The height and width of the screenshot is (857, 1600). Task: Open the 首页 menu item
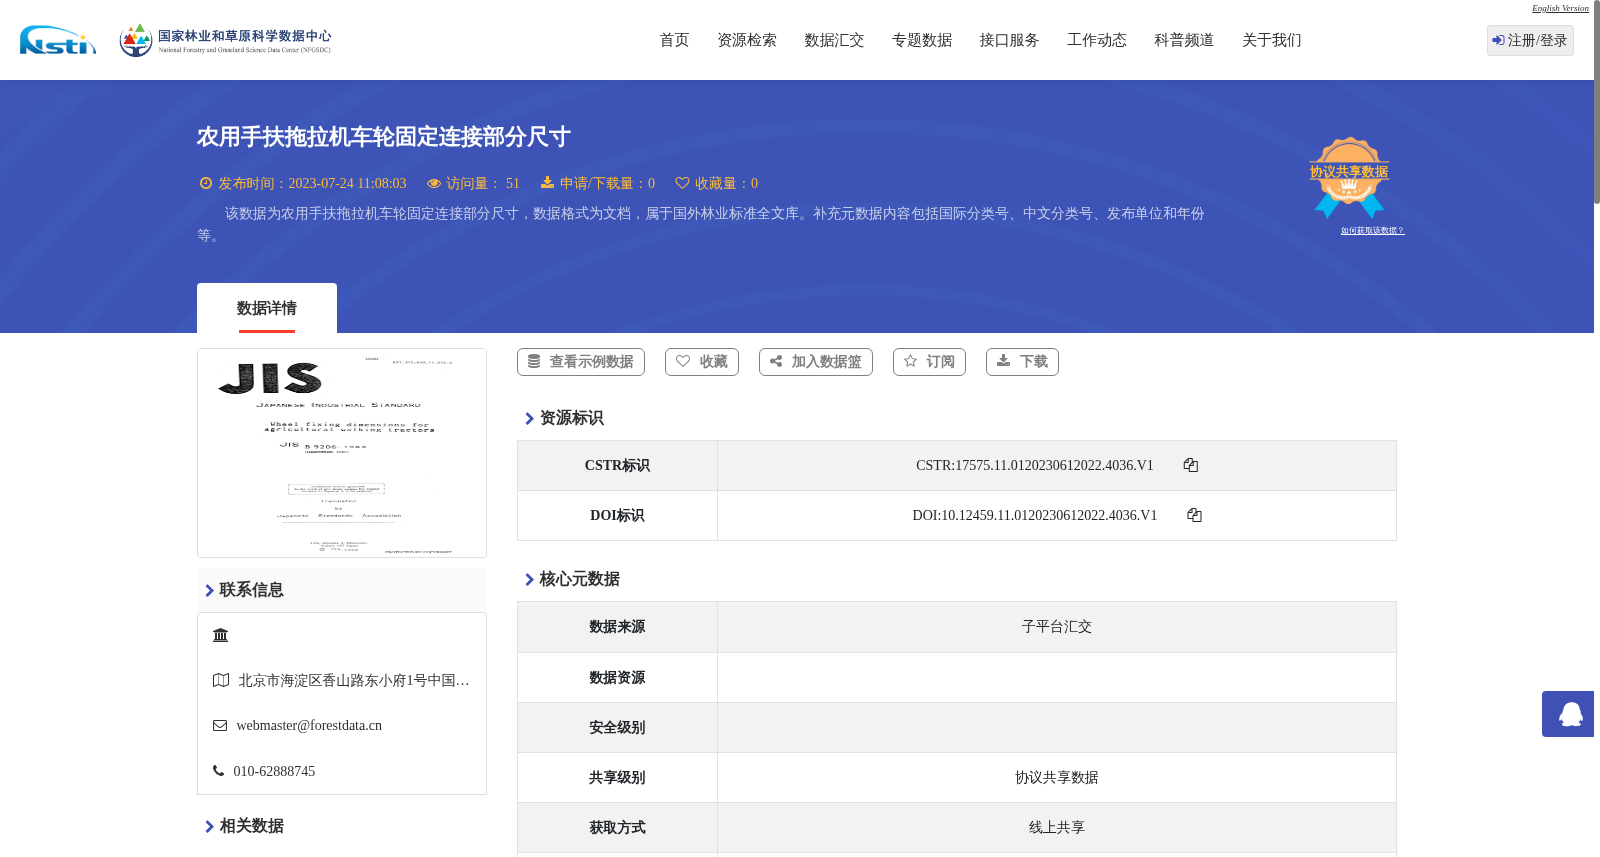point(674,40)
